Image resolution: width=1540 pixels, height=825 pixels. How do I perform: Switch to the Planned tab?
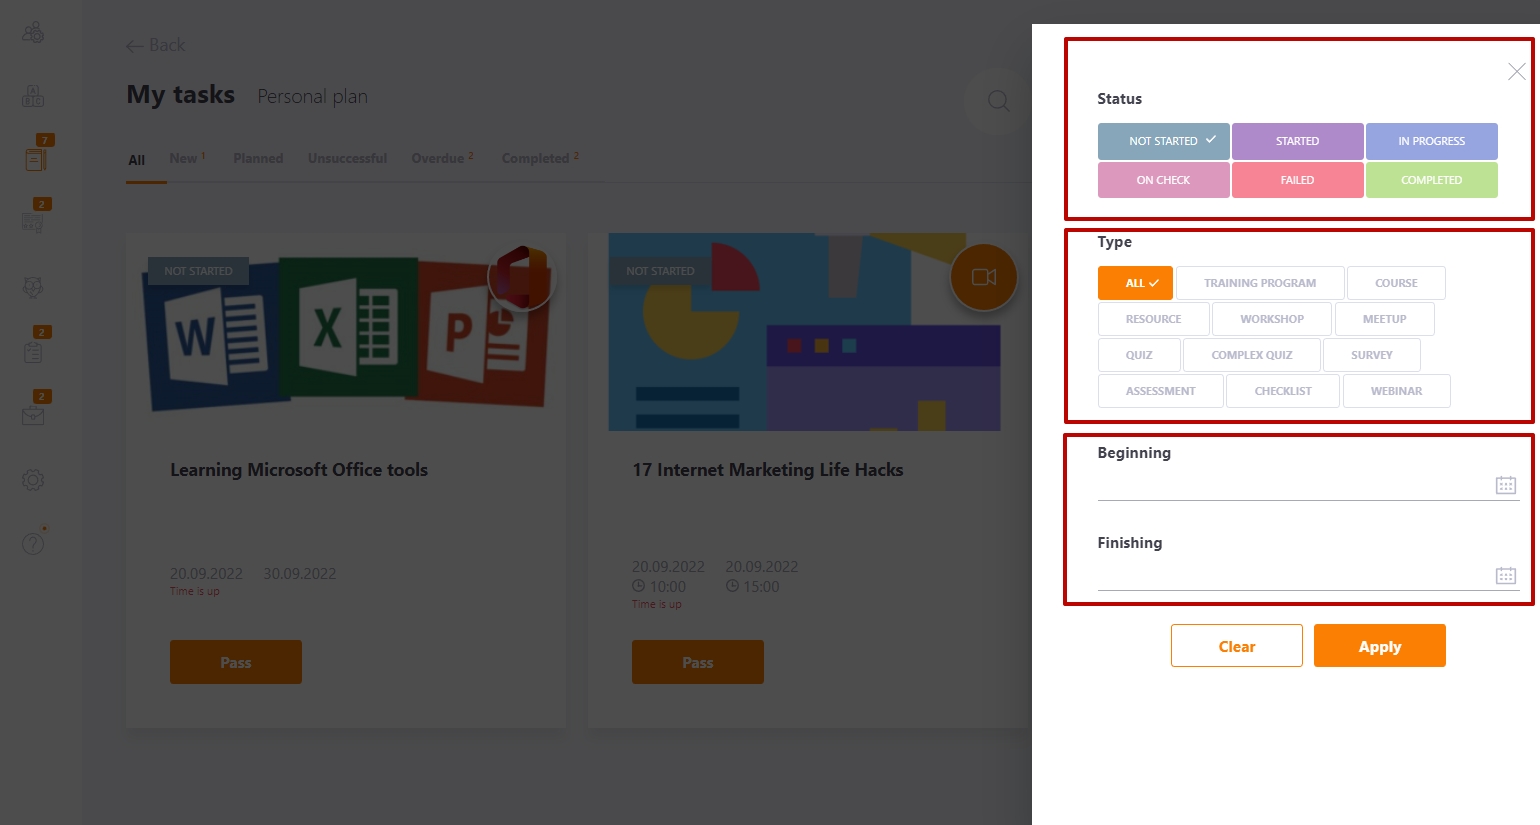point(258,158)
